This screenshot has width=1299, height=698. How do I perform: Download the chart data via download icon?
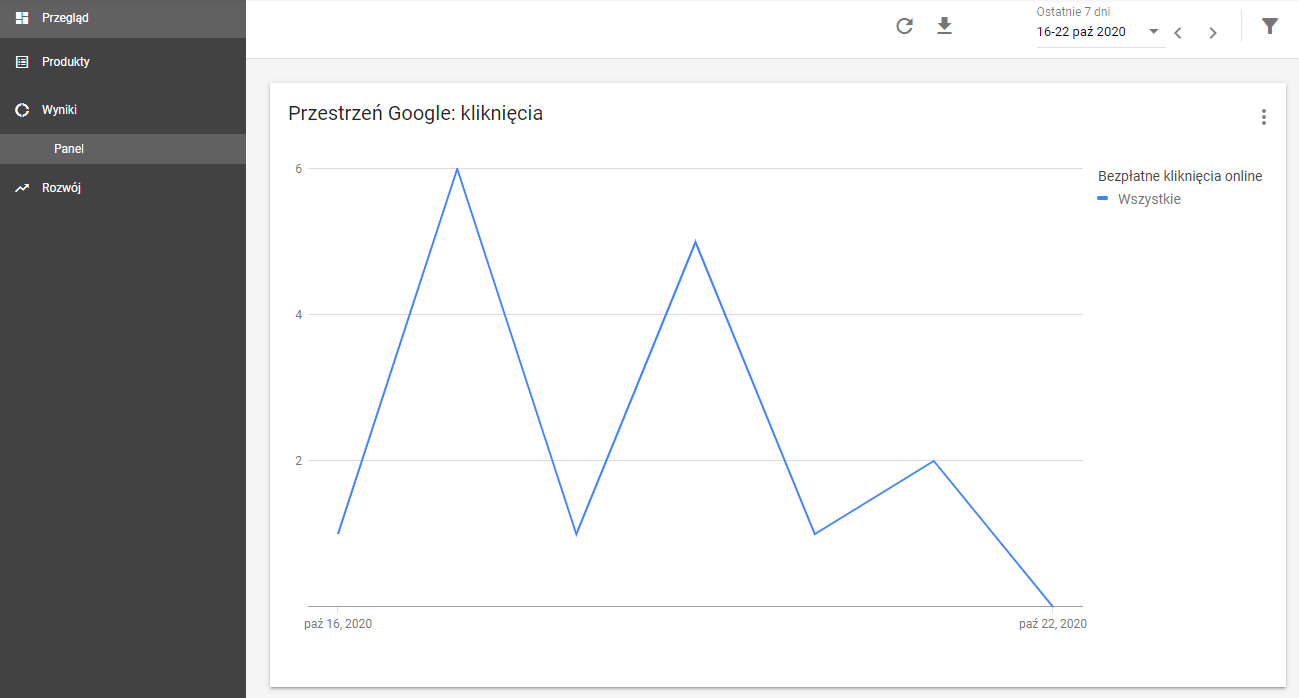click(x=944, y=27)
